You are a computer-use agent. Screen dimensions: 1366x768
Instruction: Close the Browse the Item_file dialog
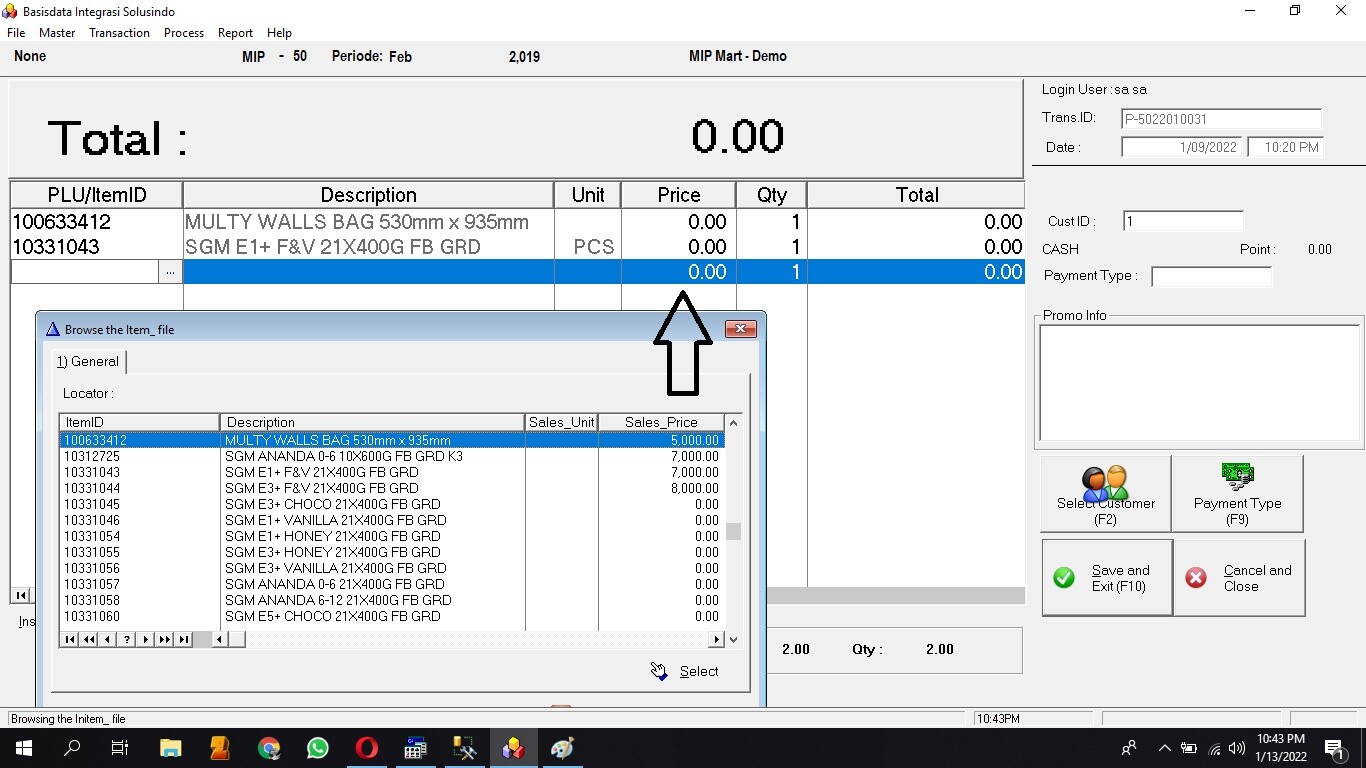pyautogui.click(x=740, y=329)
